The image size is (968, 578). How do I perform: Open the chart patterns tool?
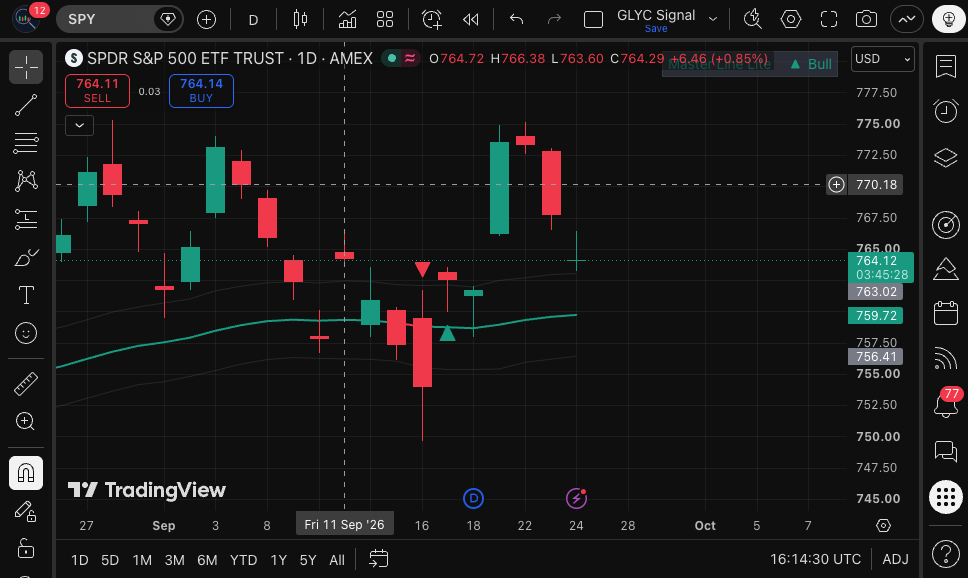tap(26, 181)
